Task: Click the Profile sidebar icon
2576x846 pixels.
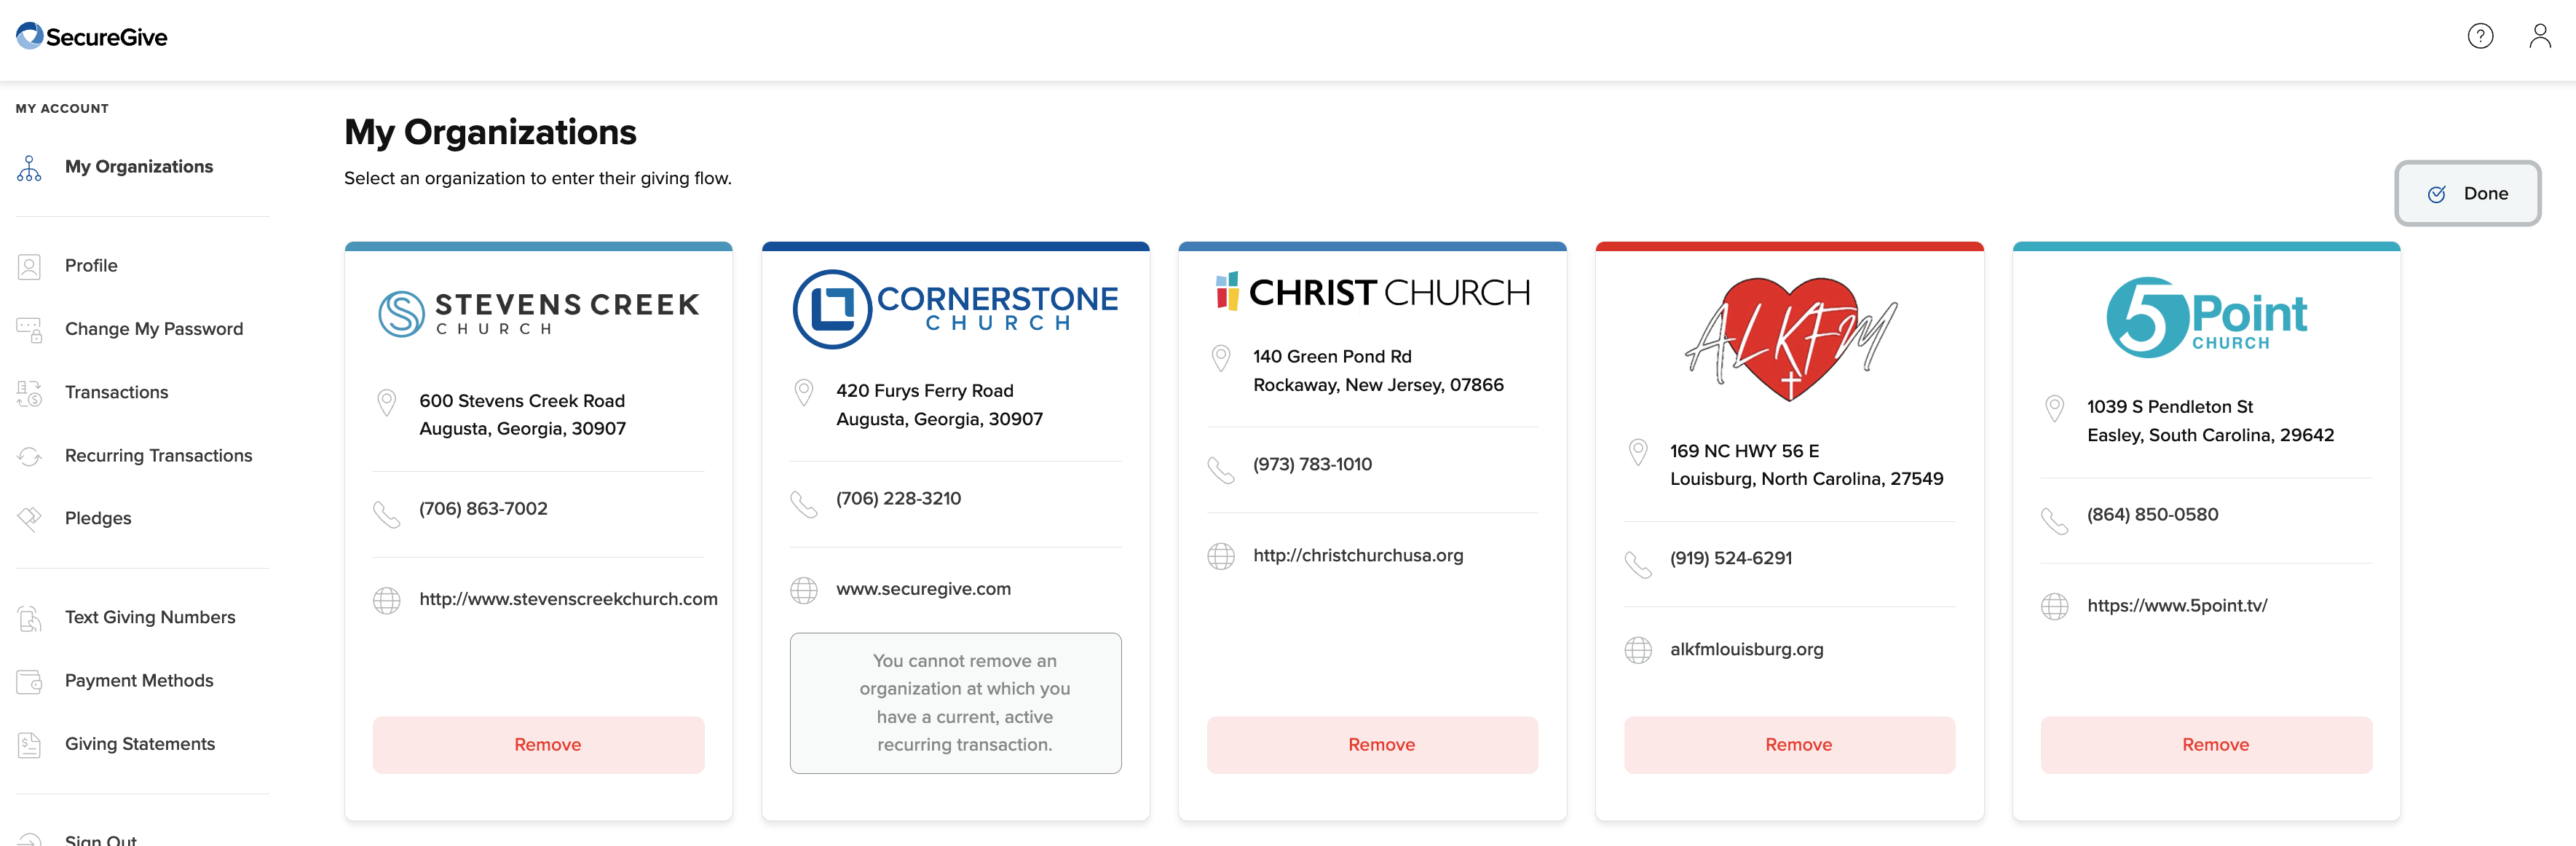Action: [30, 266]
